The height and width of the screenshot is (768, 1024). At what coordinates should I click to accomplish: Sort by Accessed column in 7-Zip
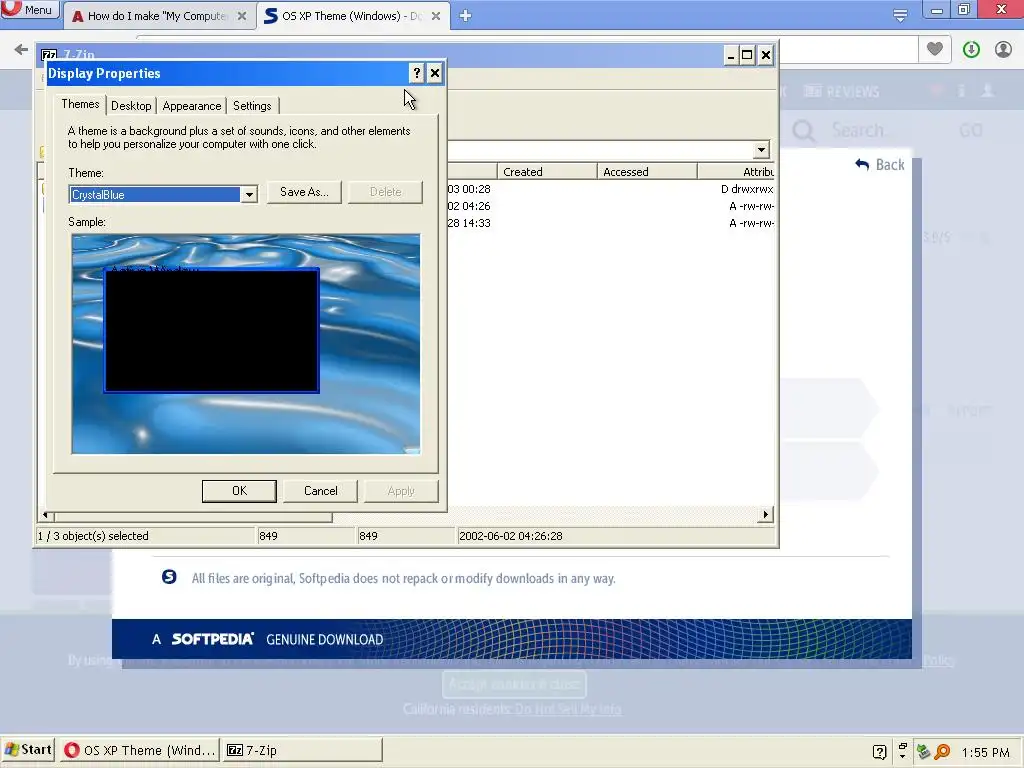(x=647, y=172)
